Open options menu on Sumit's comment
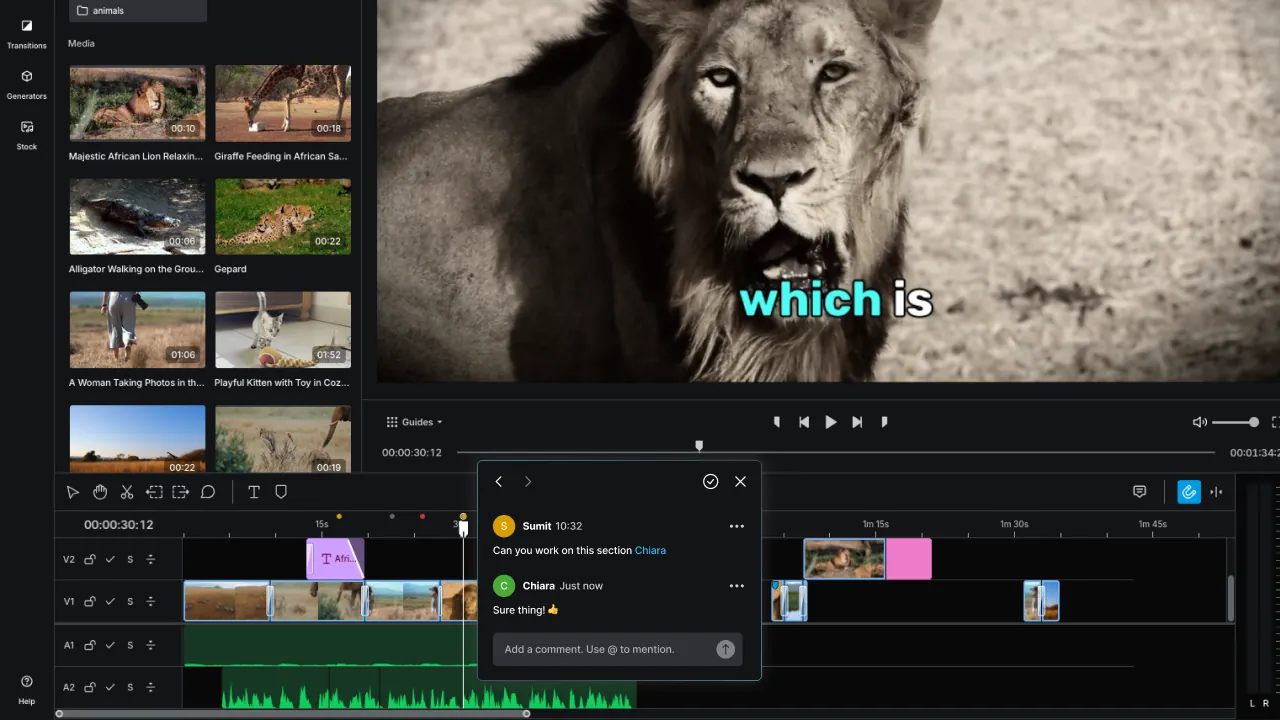The height and width of the screenshot is (720, 1280). click(737, 526)
